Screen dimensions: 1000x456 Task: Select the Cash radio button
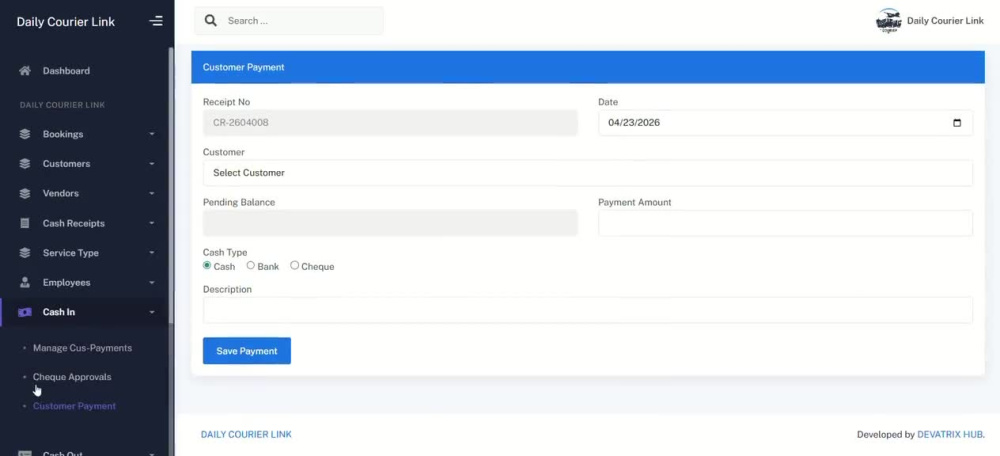coord(207,265)
